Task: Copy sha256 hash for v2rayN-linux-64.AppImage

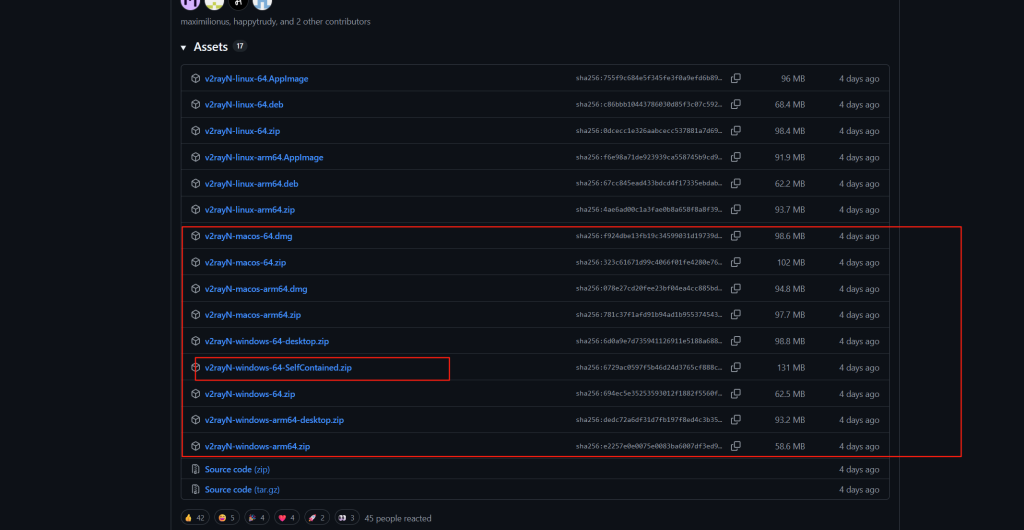Action: 735,78
